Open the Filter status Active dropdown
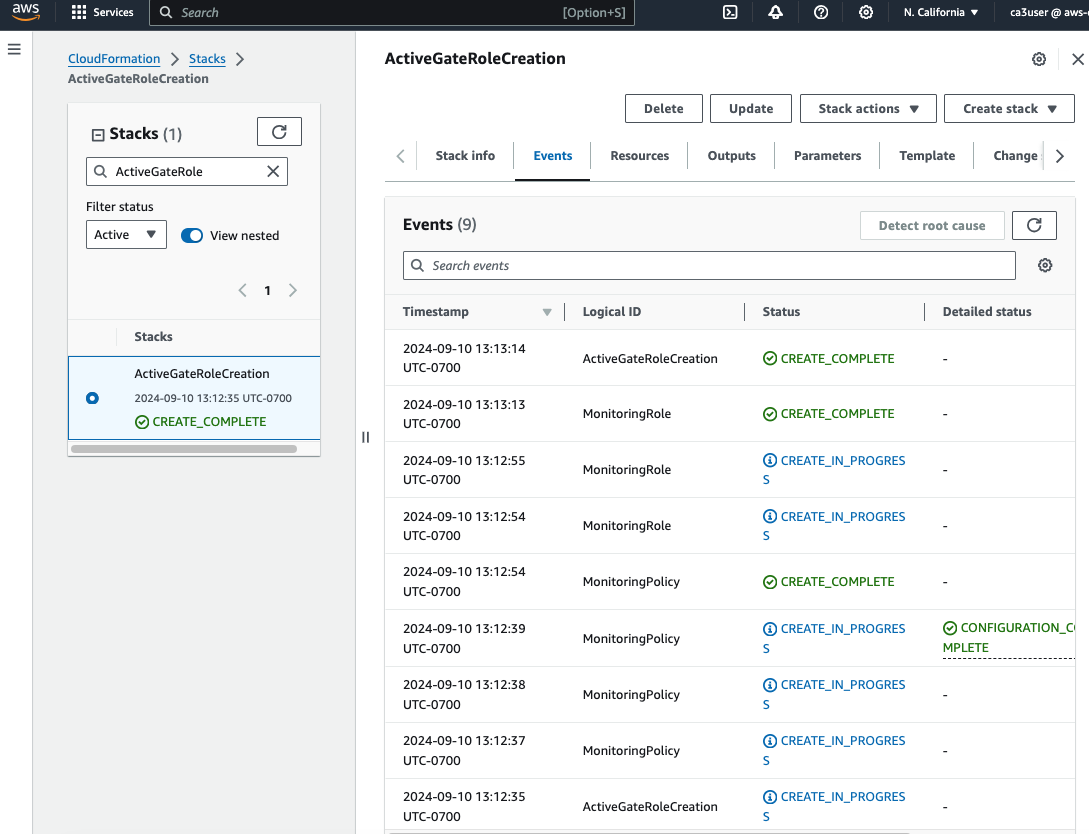The width and height of the screenshot is (1089, 834). coord(126,234)
